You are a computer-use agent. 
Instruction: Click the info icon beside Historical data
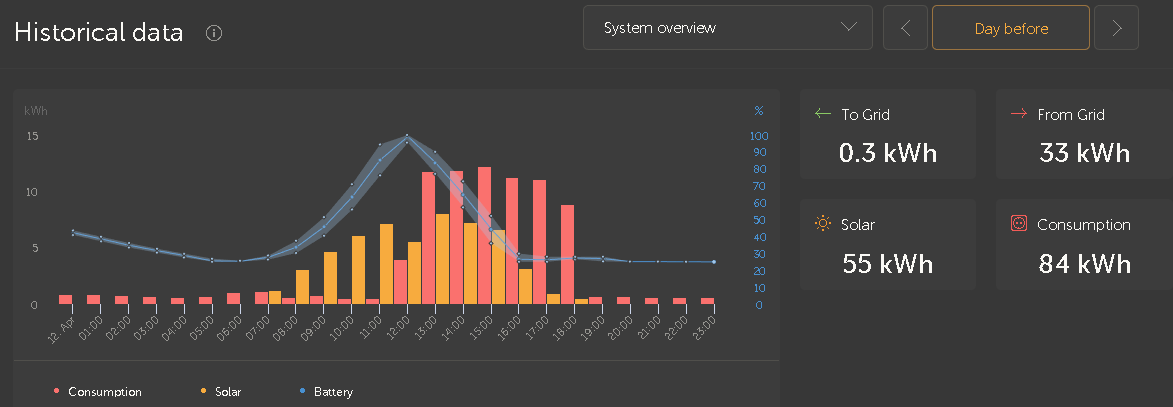(214, 33)
